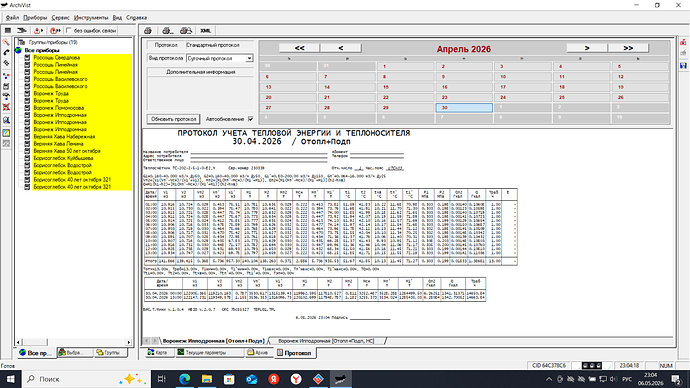Image resolution: width=690 pixels, height=388 pixels.
Task: Click the print protocol icon
Action: click(148, 30)
